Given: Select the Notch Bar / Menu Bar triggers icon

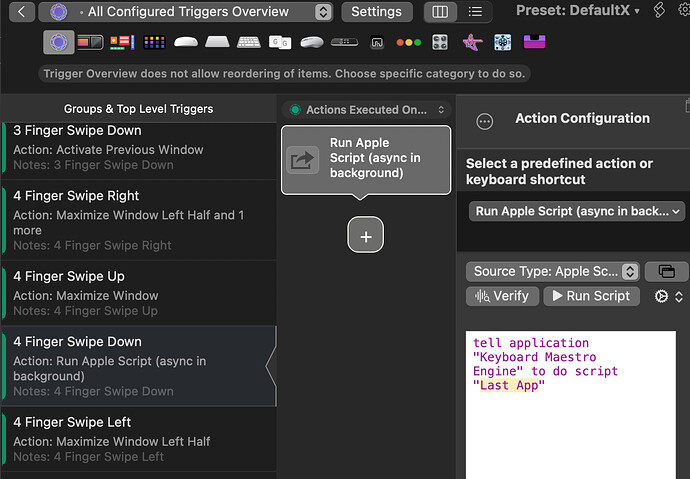Looking at the screenshot, I should tap(122, 43).
